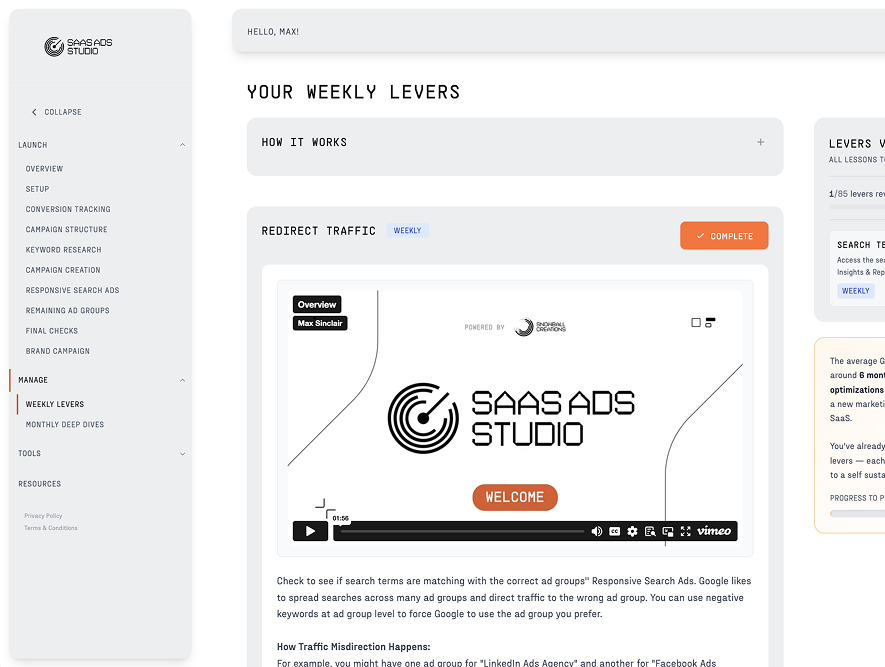Show the video transcript icon
This screenshot has width=885, height=667.
tap(650, 531)
